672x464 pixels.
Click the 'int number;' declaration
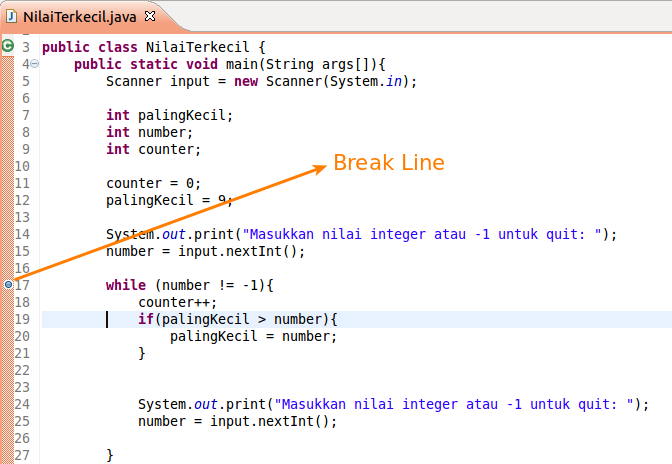[x=150, y=132]
